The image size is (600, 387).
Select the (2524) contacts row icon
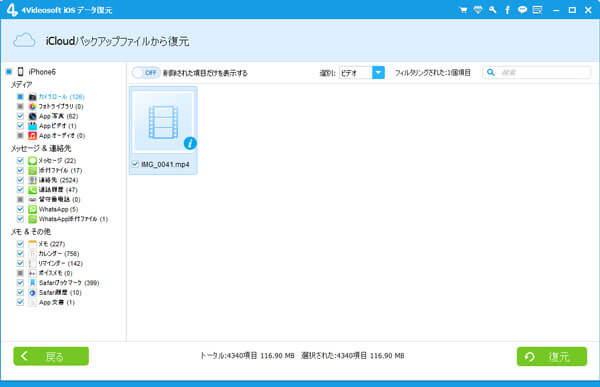(33, 180)
